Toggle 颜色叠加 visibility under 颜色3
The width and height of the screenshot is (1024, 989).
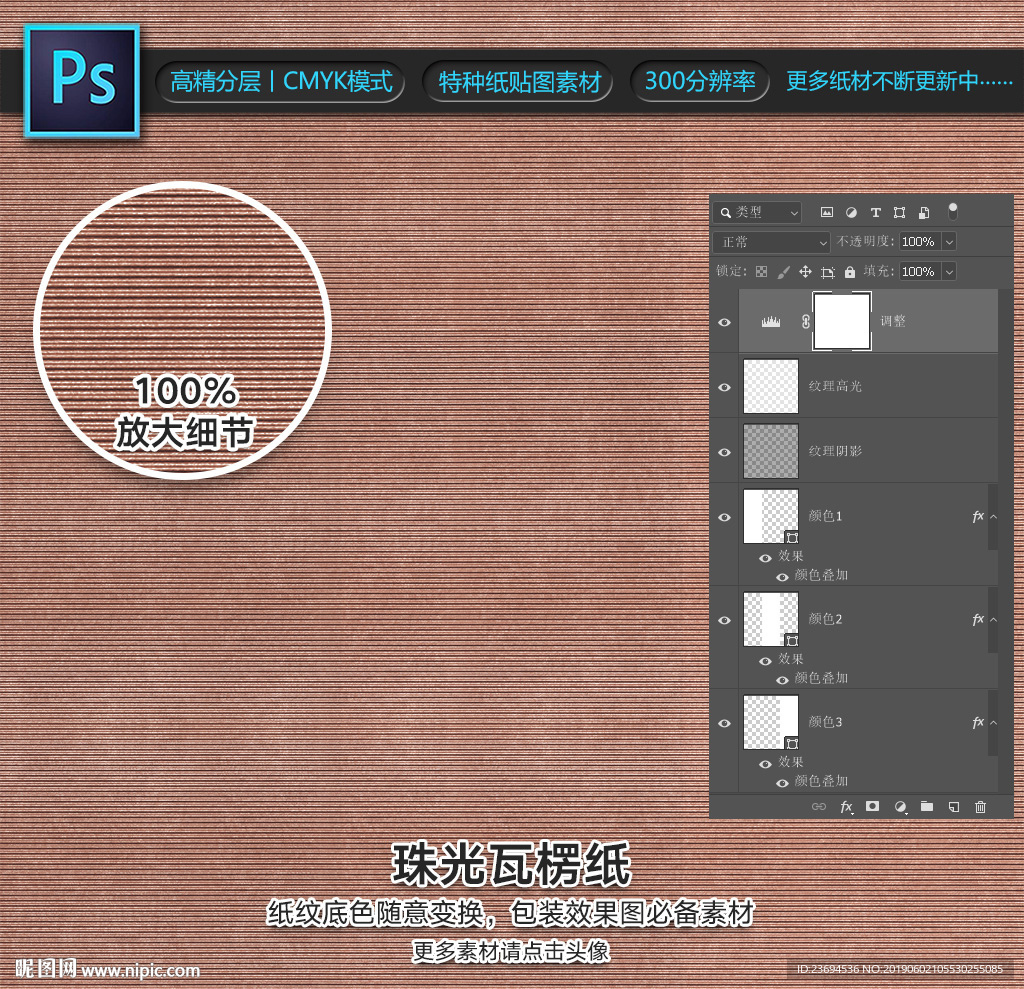[782, 783]
